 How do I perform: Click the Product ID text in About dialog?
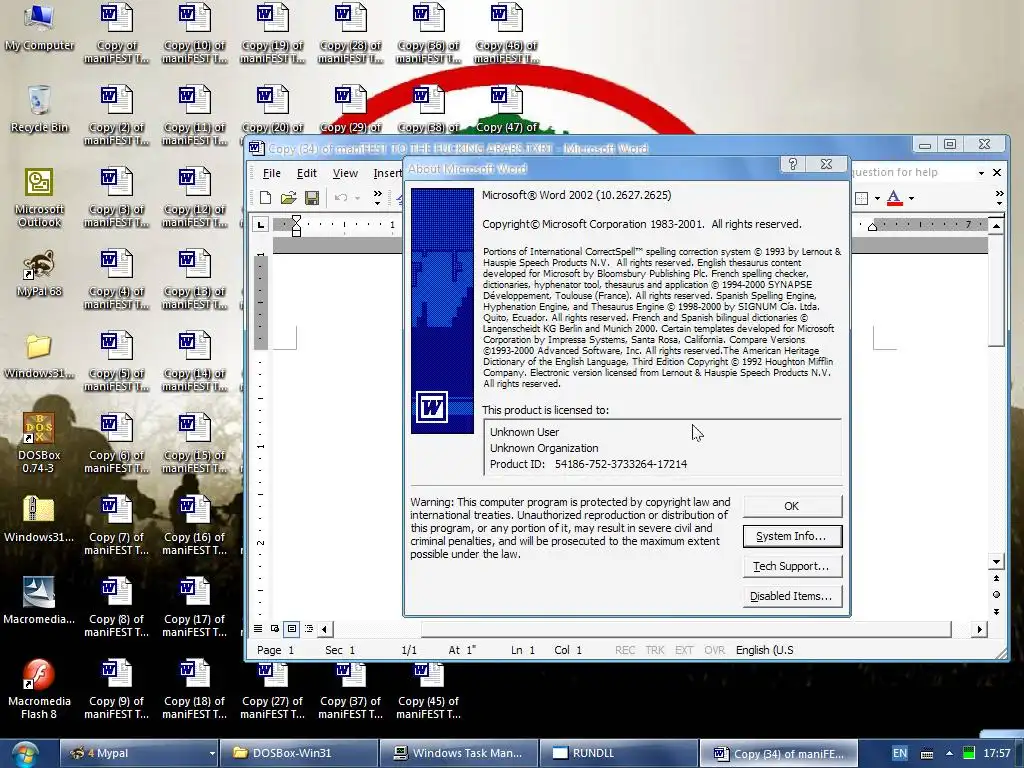[x=588, y=464]
